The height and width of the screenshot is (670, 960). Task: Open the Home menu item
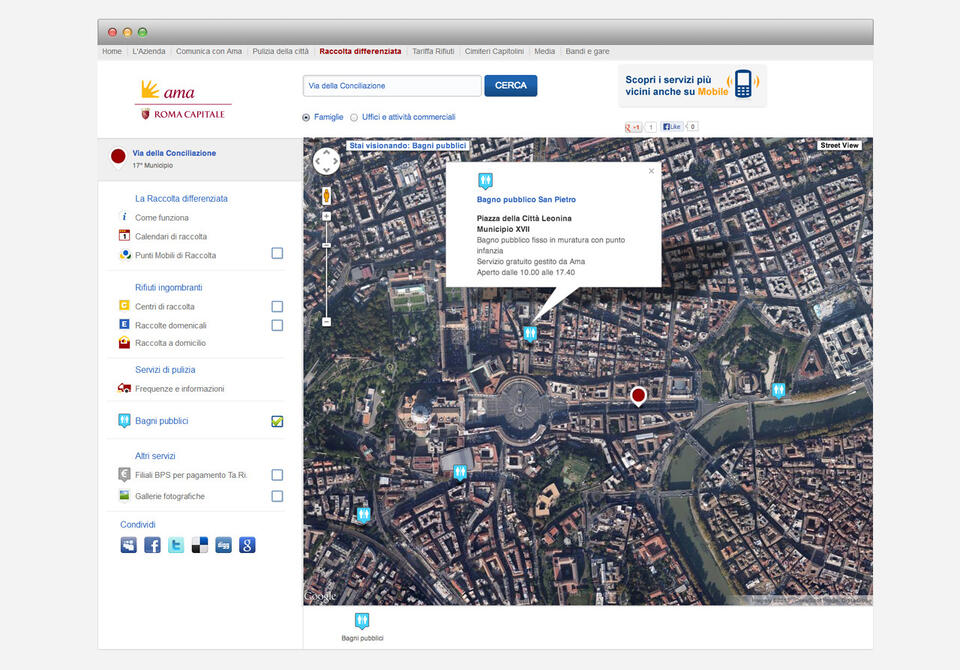[x=111, y=51]
